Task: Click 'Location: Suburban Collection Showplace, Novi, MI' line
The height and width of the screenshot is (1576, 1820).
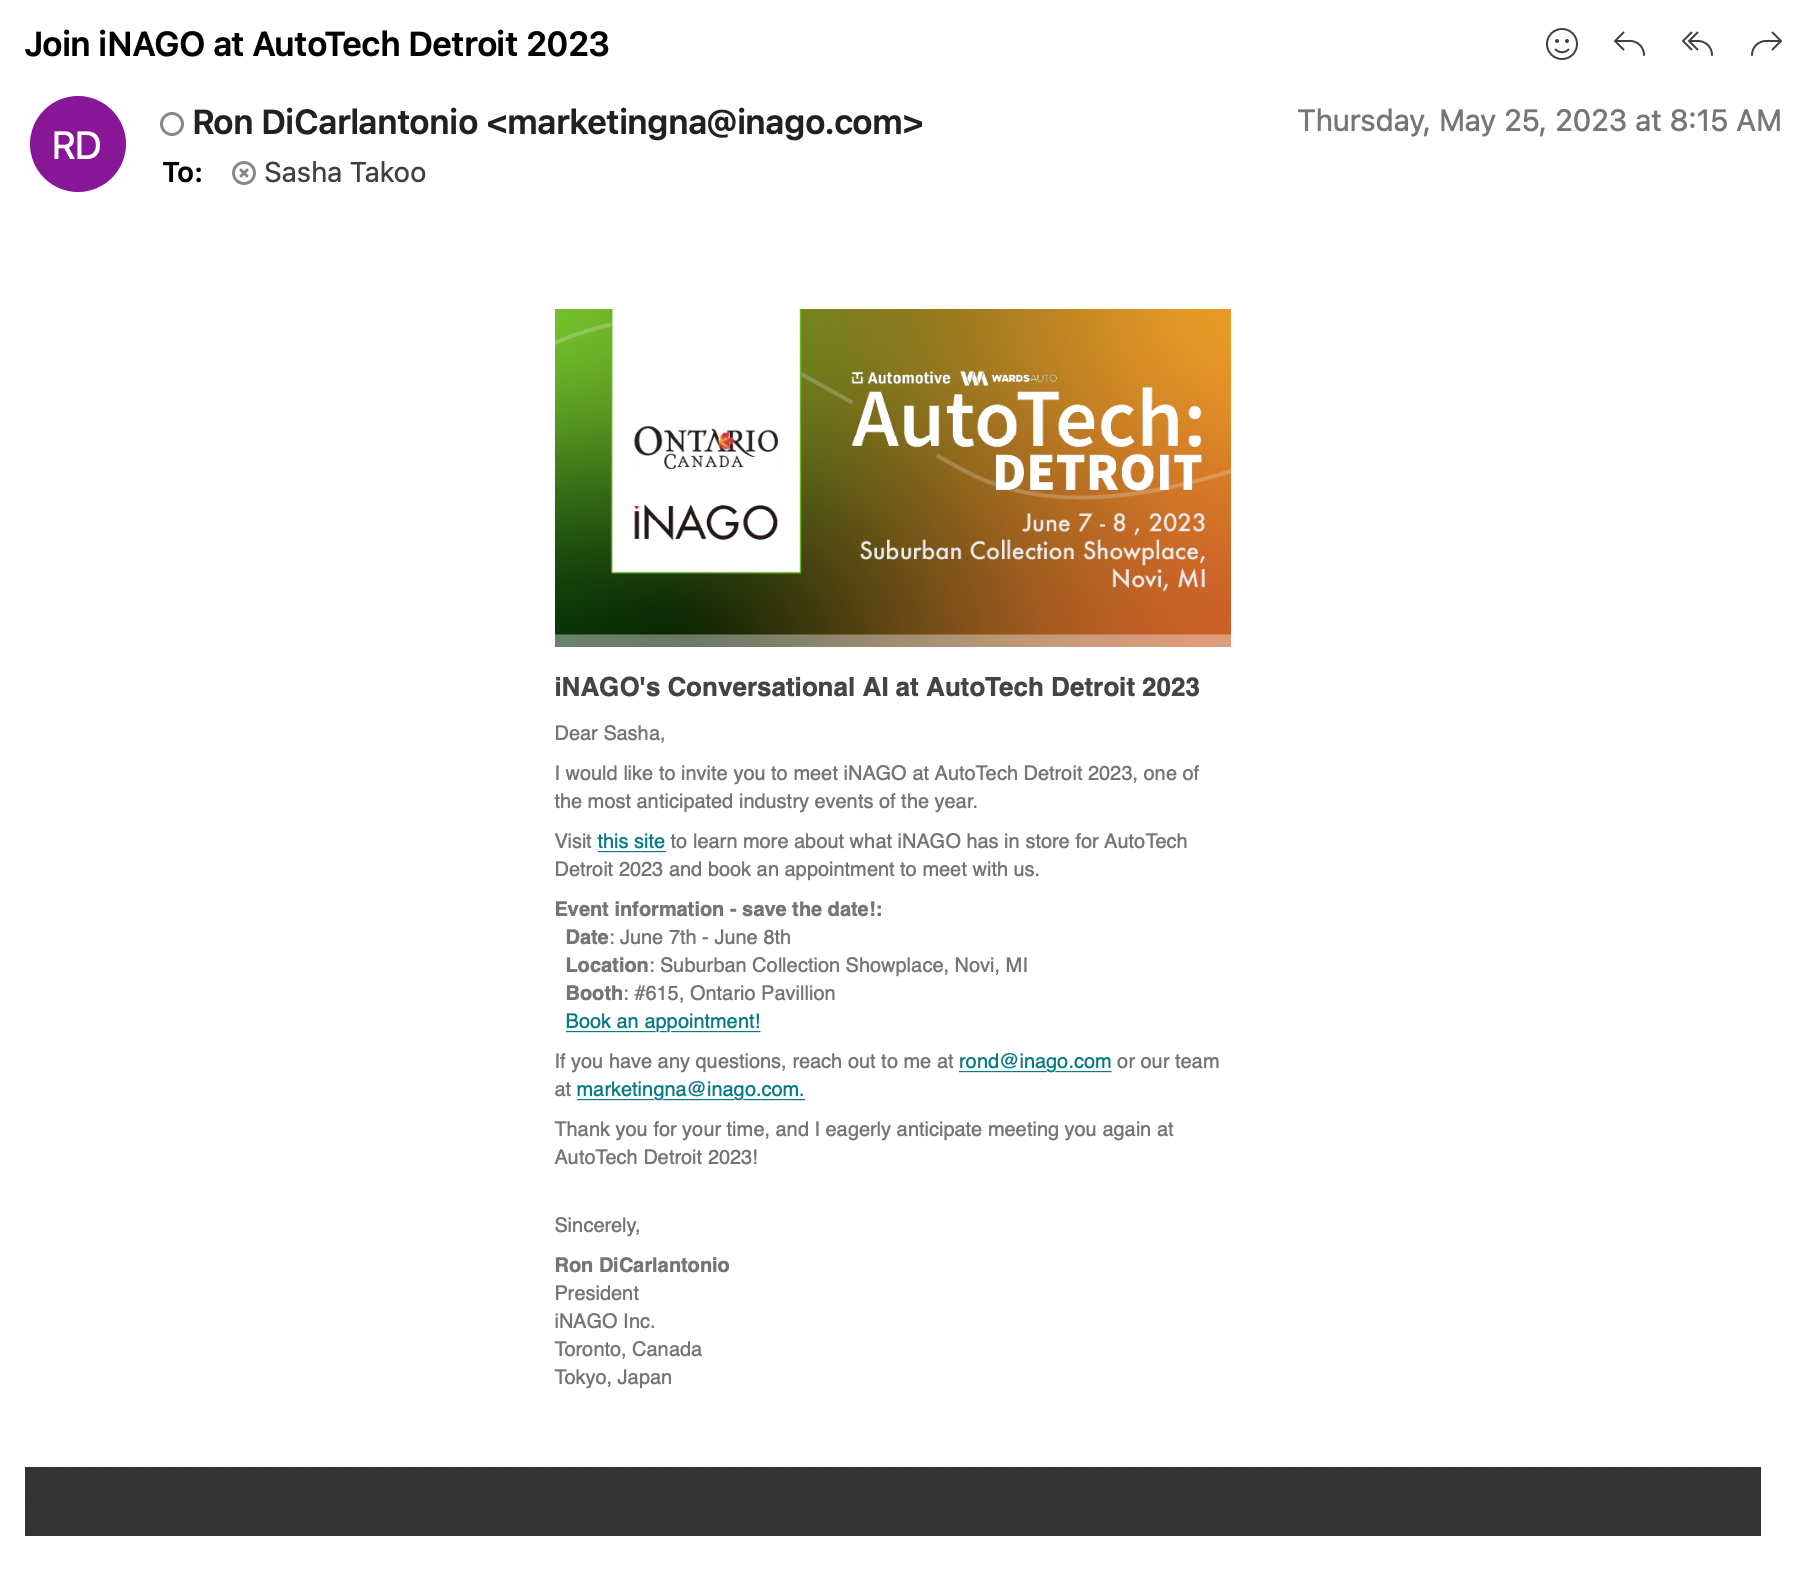Action: pos(796,965)
